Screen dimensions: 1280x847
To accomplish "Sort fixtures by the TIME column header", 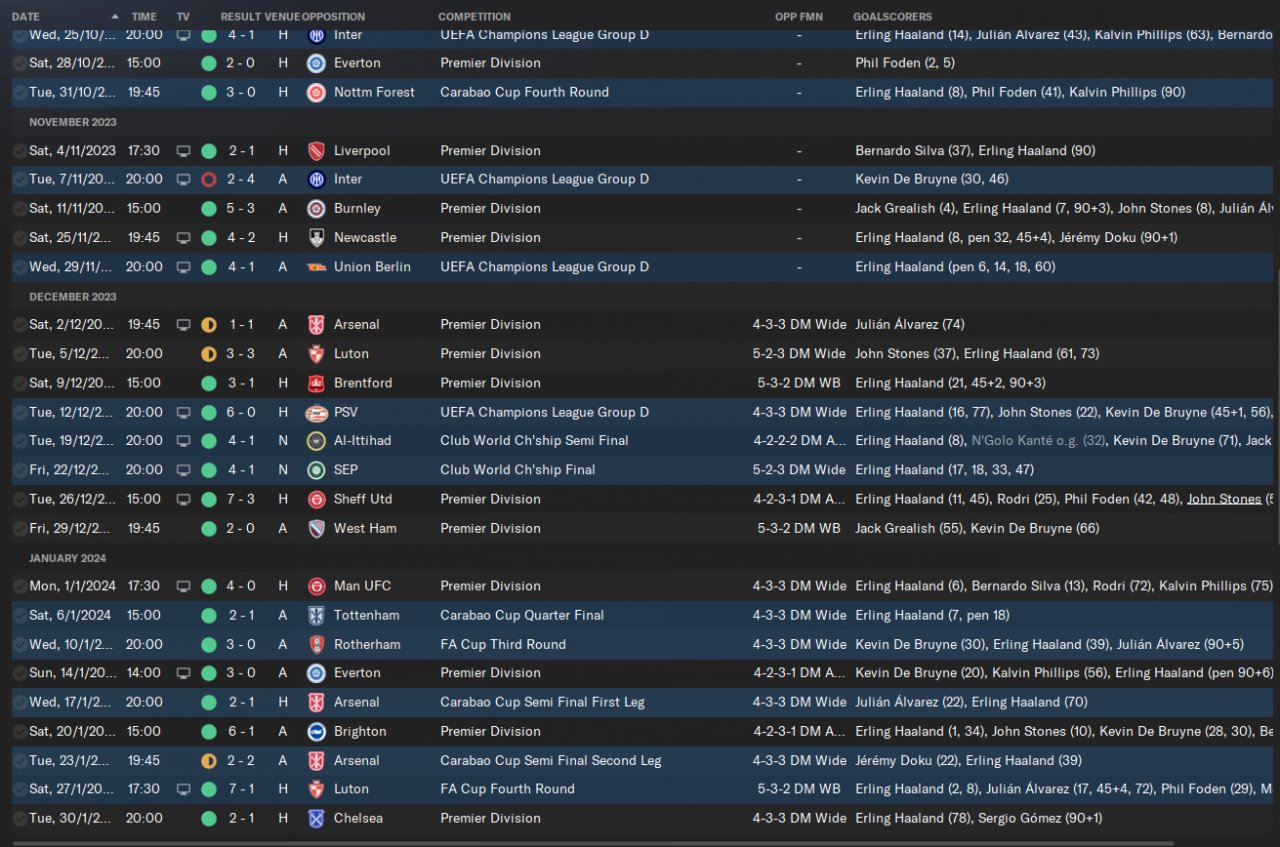I will (144, 17).
